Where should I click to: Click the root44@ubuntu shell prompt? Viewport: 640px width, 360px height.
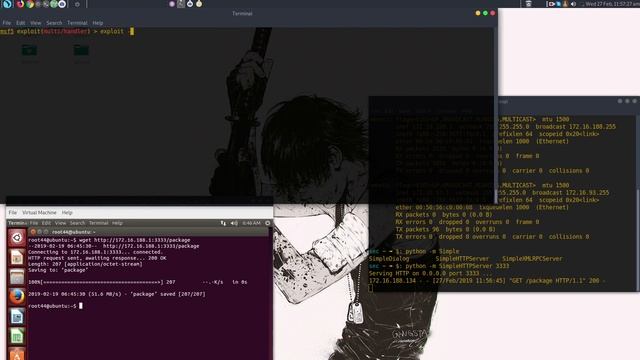pos(55,306)
